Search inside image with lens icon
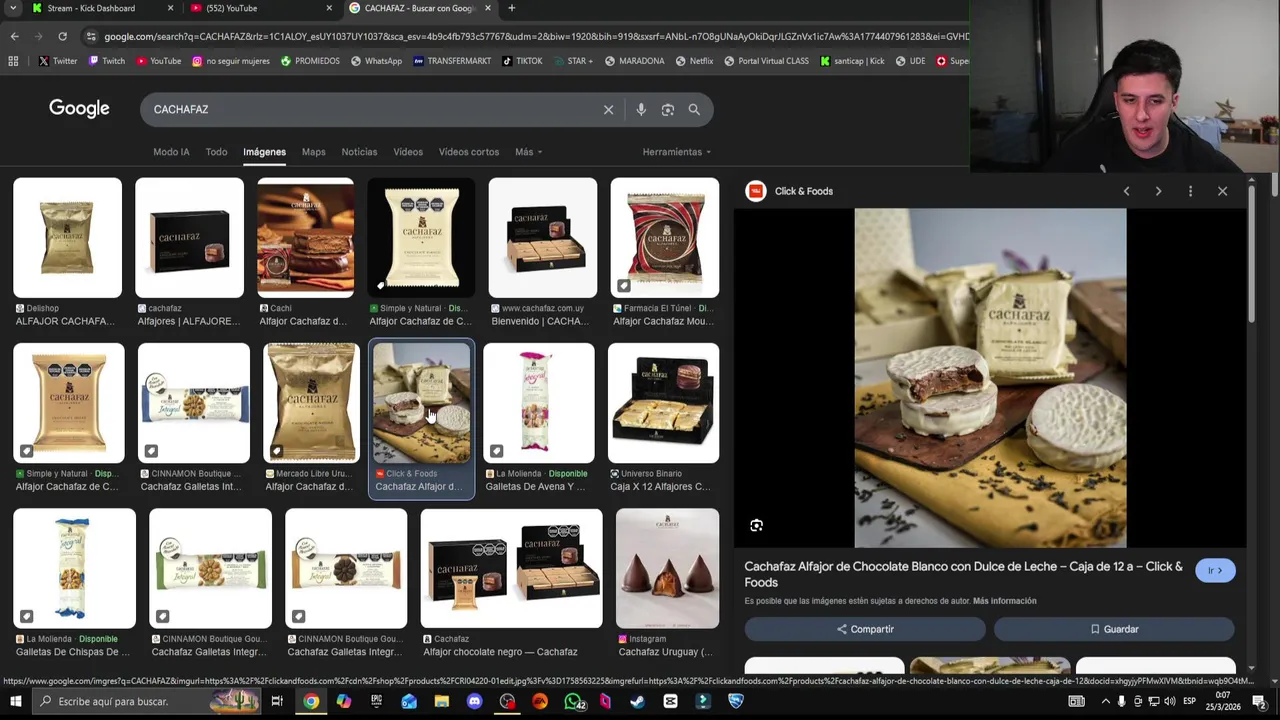The image size is (1280, 720). point(756,525)
